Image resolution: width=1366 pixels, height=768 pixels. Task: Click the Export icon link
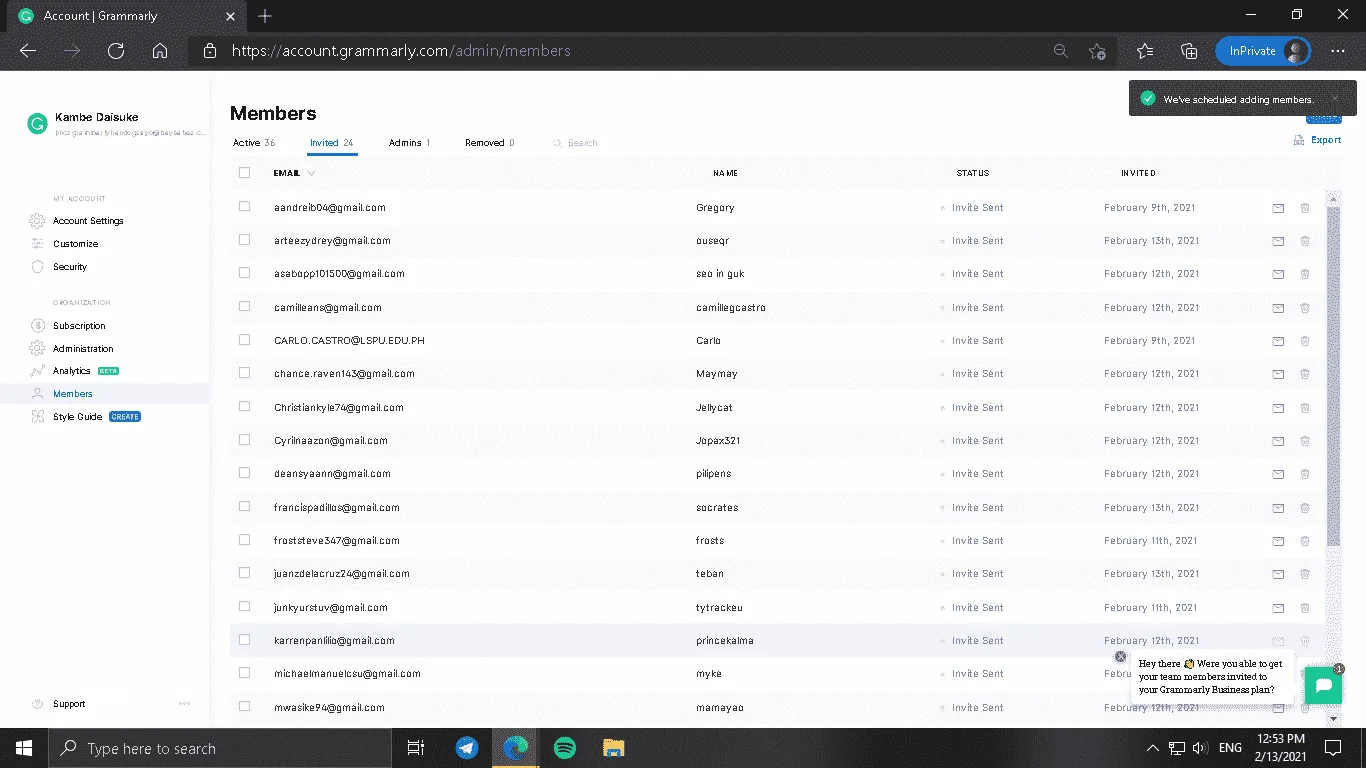1317,140
